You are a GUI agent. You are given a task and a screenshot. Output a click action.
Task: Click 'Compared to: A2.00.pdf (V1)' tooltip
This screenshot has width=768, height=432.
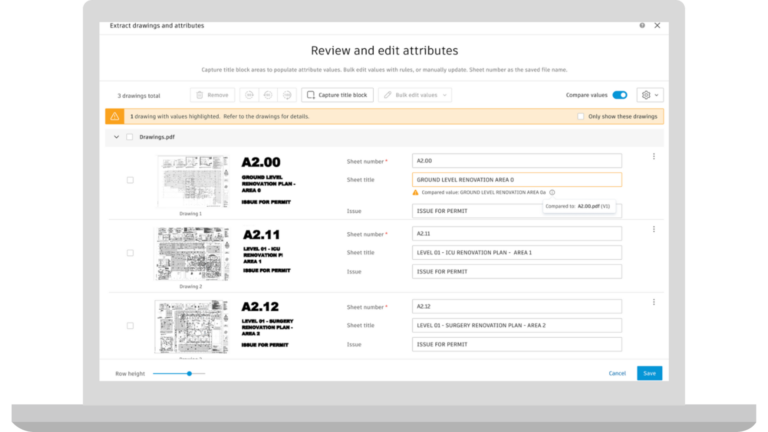578,207
